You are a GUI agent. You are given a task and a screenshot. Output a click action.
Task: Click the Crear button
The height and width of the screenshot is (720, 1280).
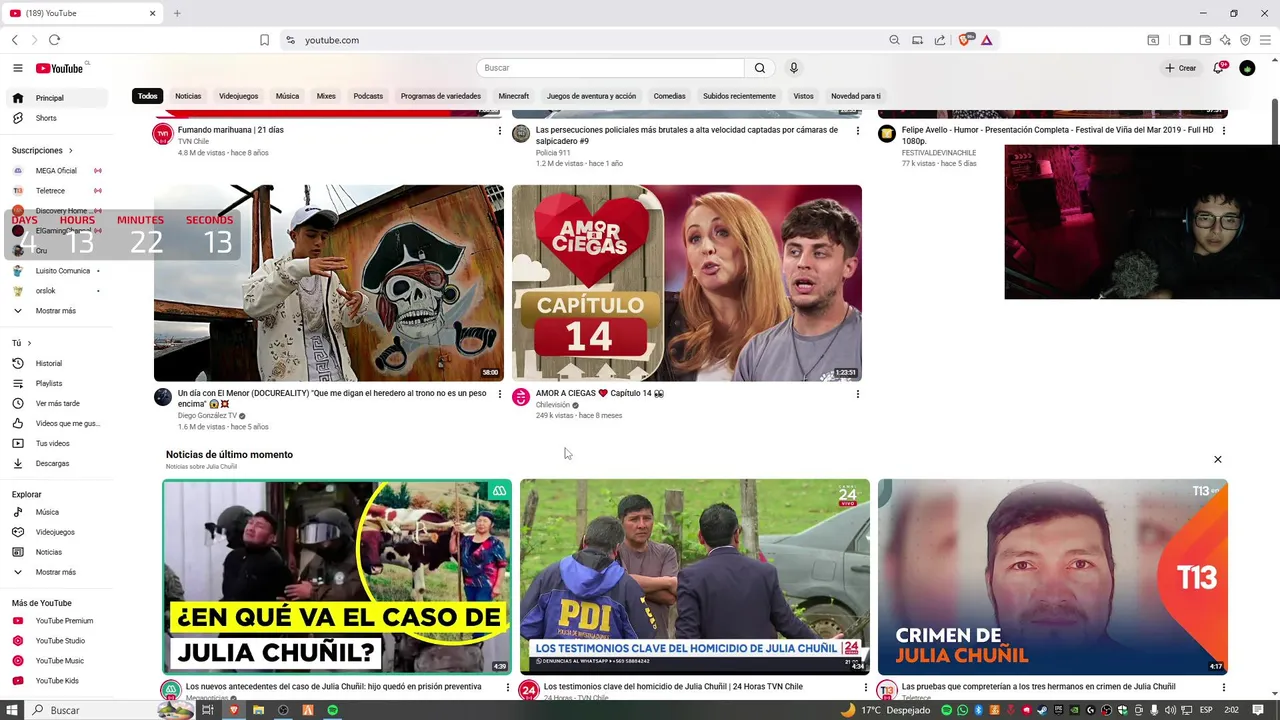tap(1181, 68)
